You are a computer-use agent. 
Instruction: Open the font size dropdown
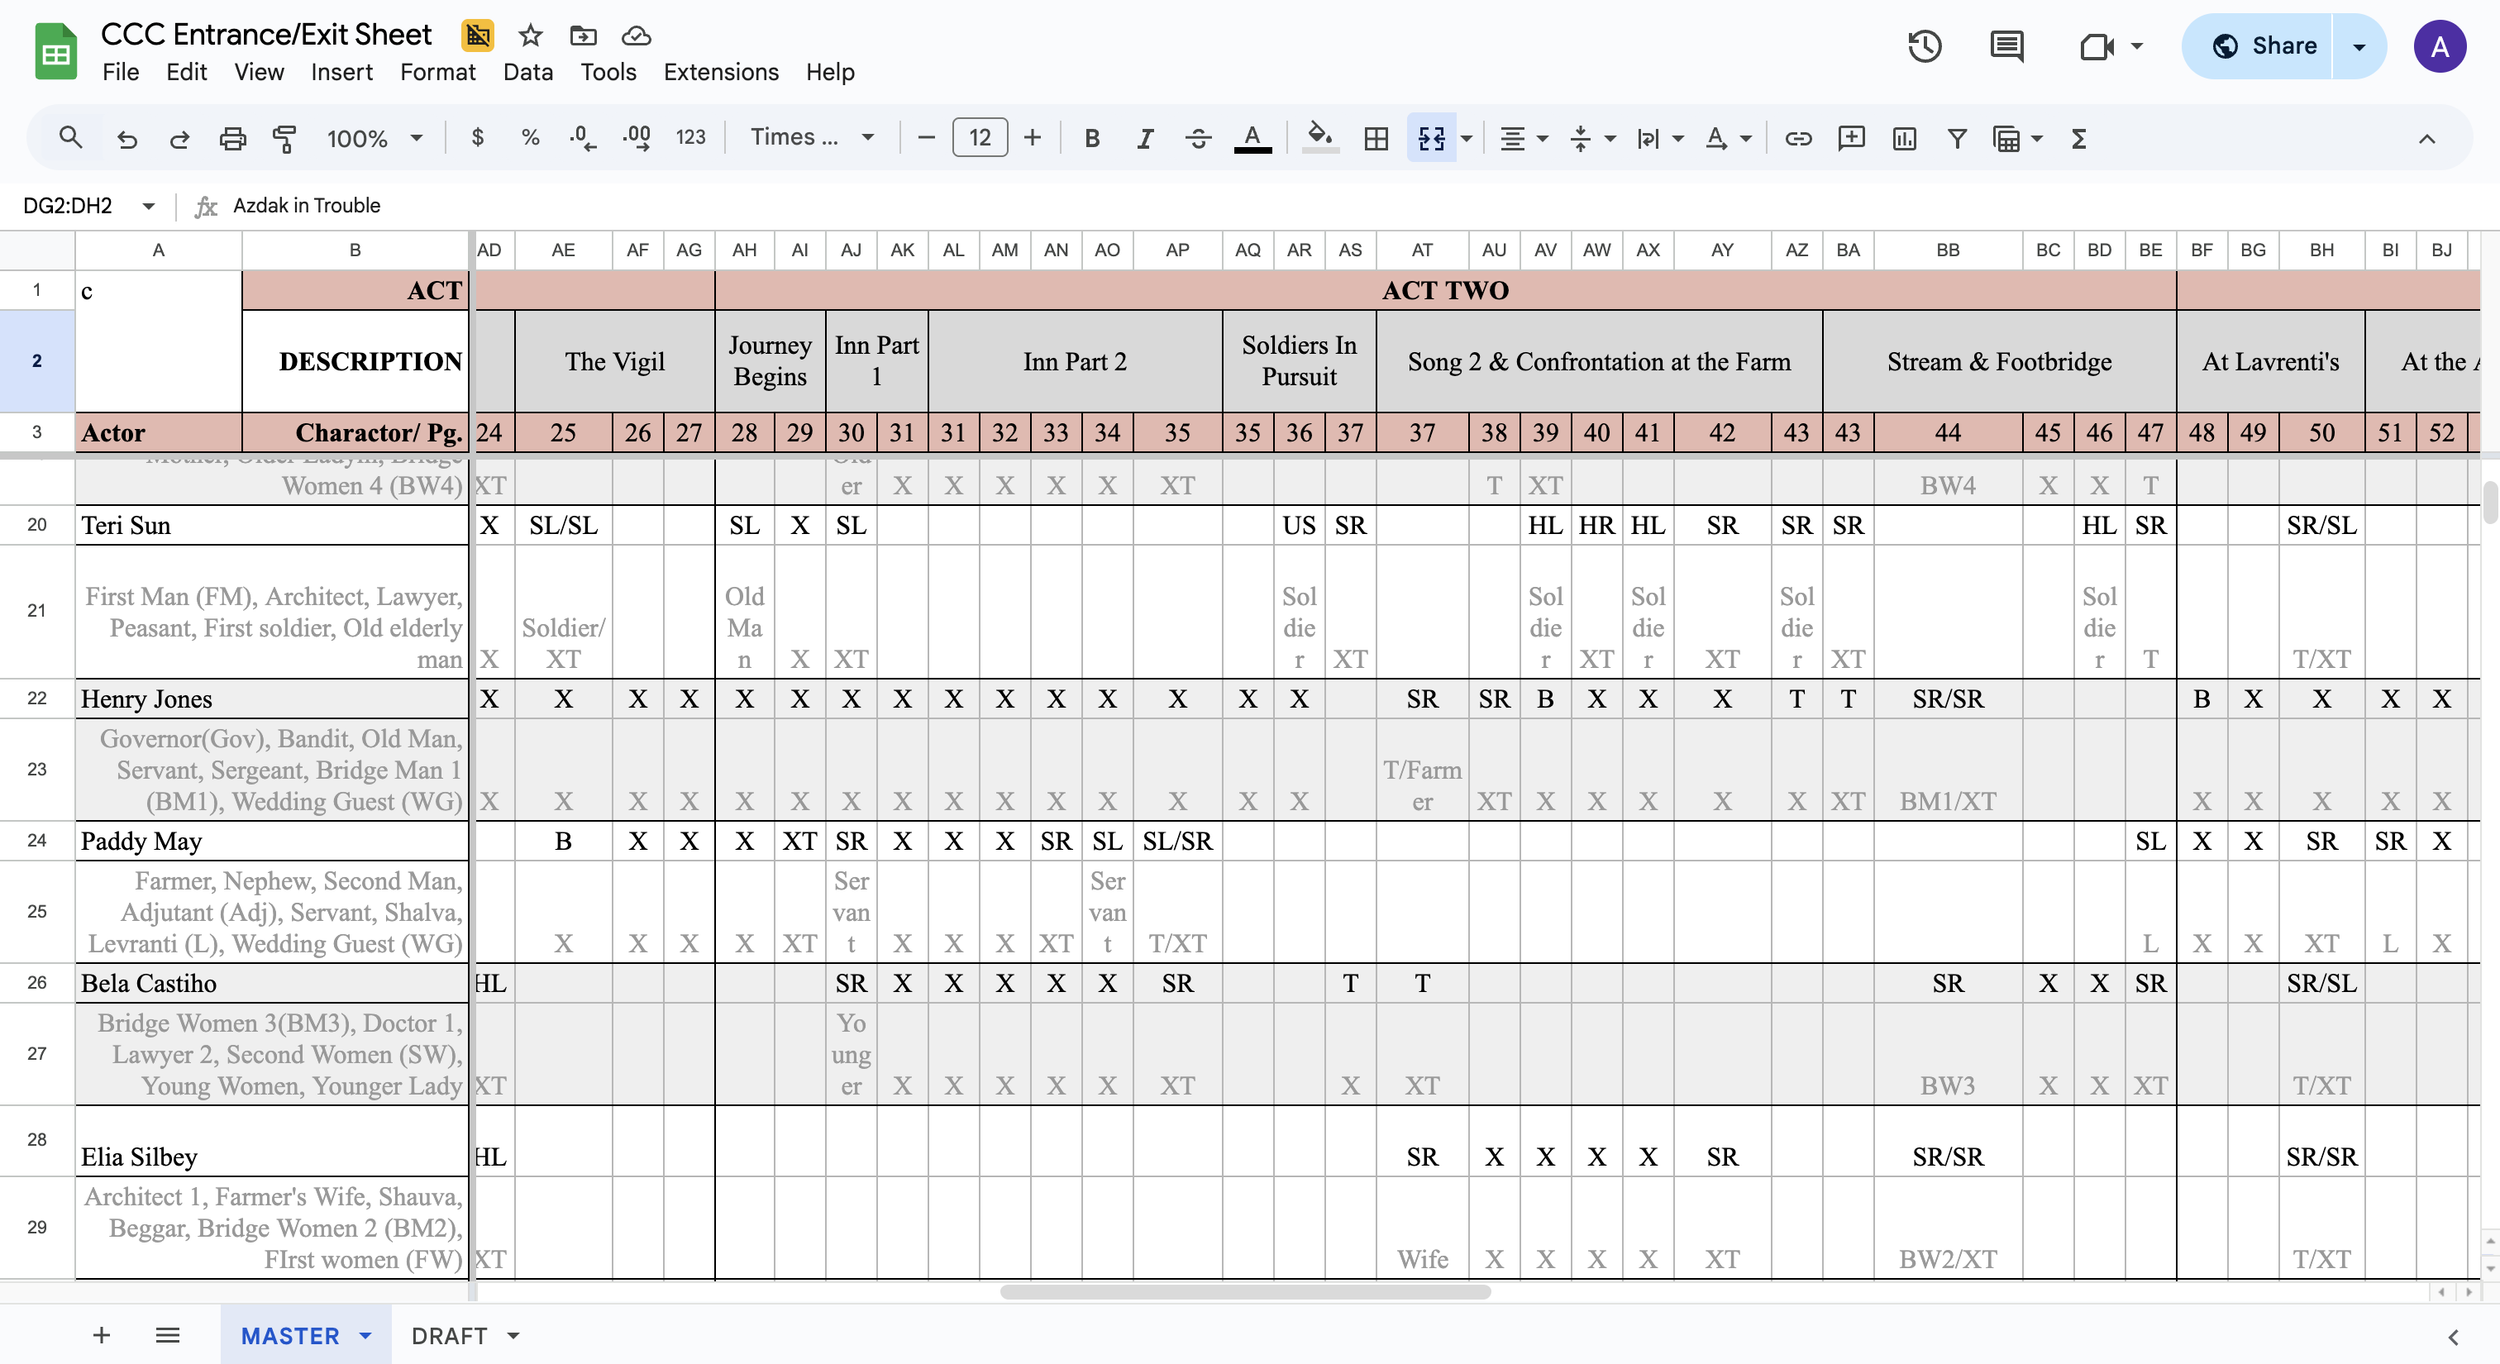pos(978,137)
